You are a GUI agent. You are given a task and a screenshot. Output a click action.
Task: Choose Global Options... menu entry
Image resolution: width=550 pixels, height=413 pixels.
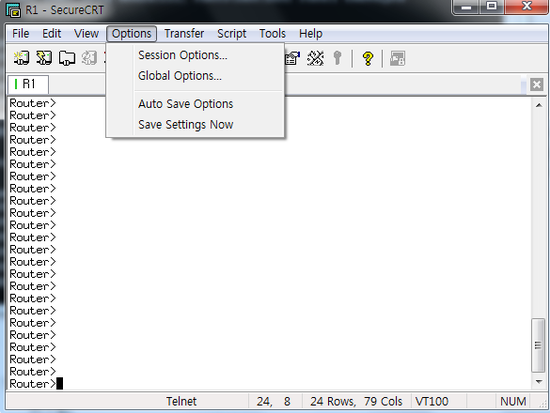point(180,76)
